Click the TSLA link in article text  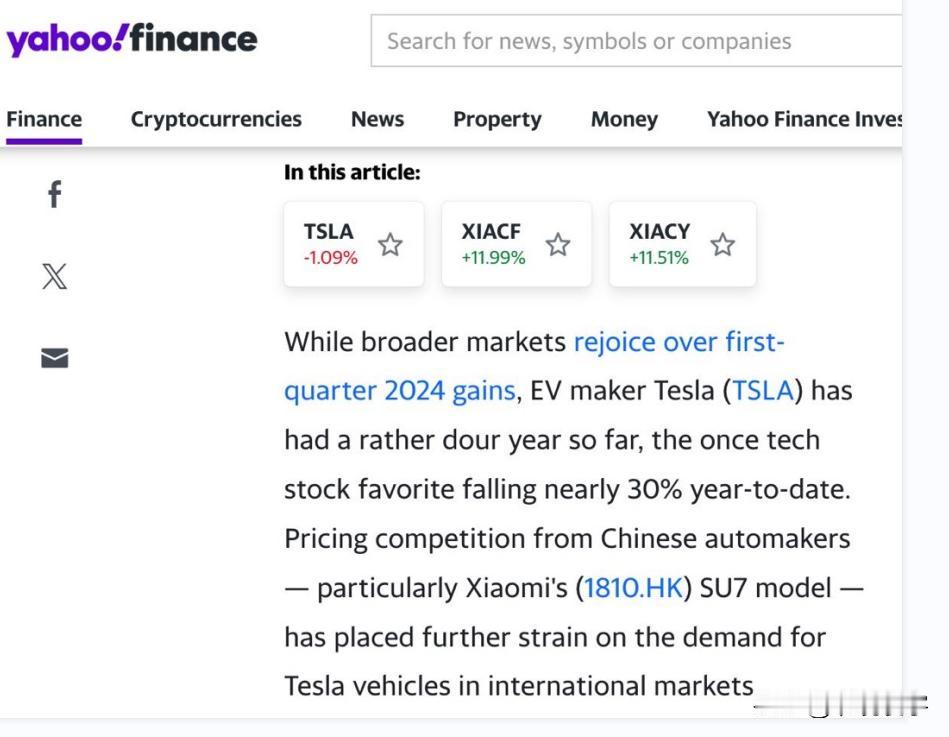click(763, 391)
